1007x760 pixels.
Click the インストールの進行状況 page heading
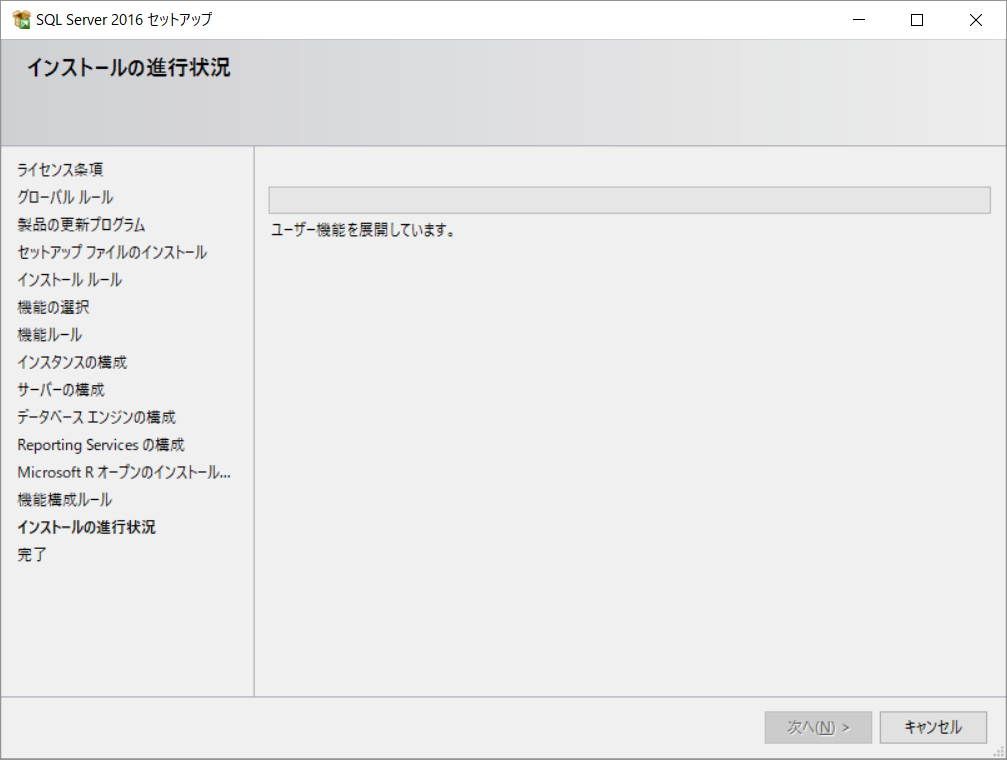[x=128, y=67]
